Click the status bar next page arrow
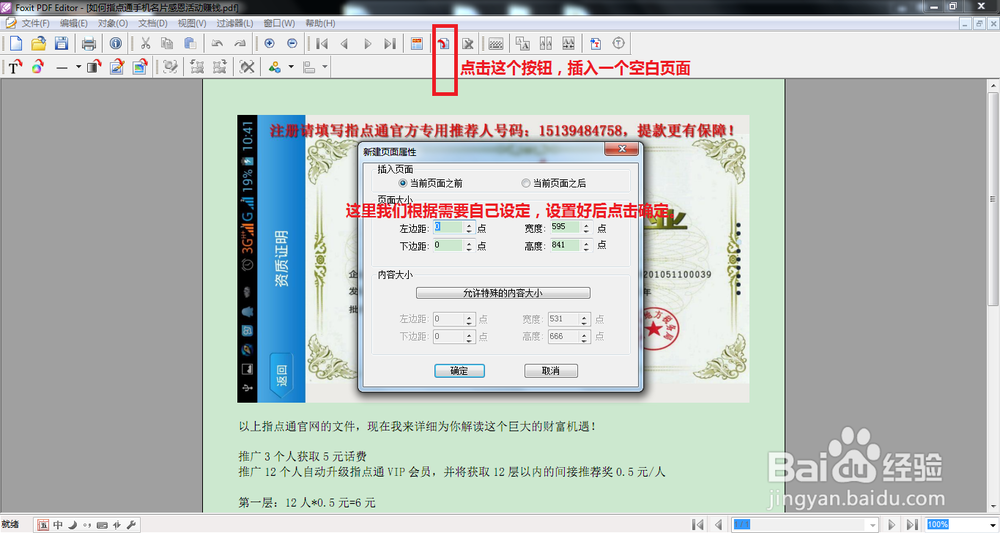Screen dimensions: 1000x533 (892, 524)
